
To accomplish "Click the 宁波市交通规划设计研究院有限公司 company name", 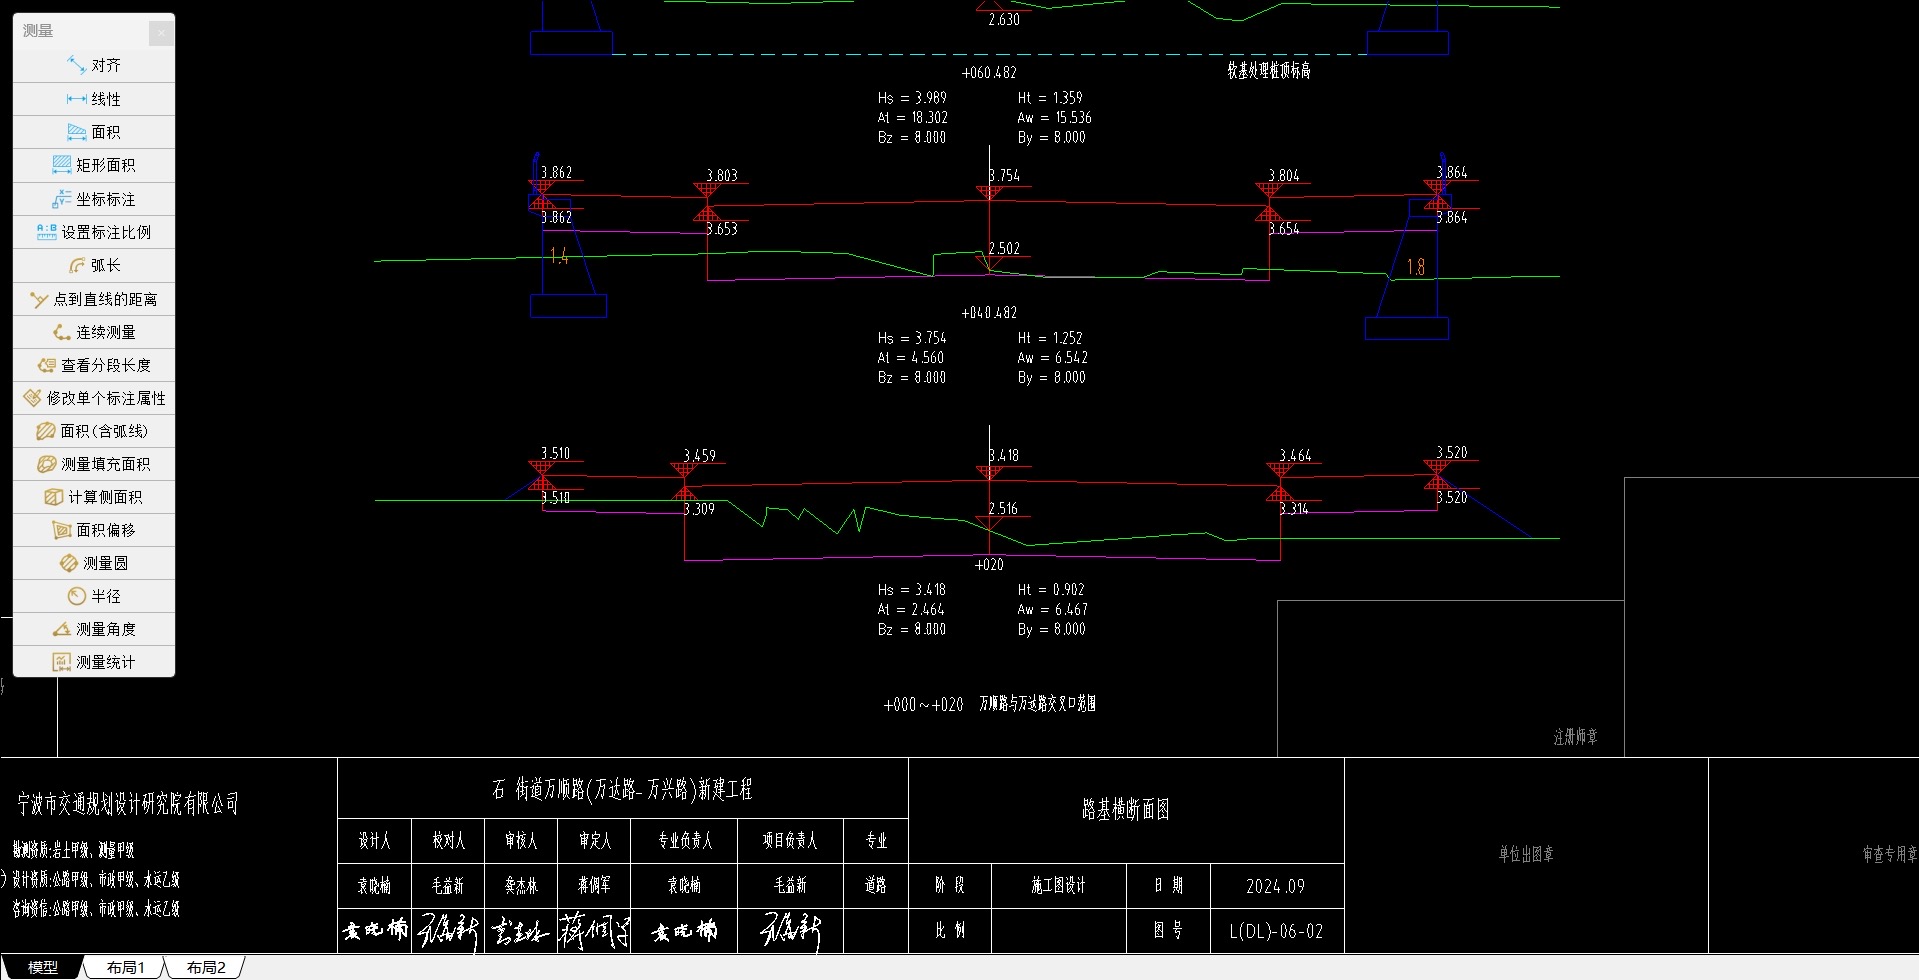I will click(128, 803).
